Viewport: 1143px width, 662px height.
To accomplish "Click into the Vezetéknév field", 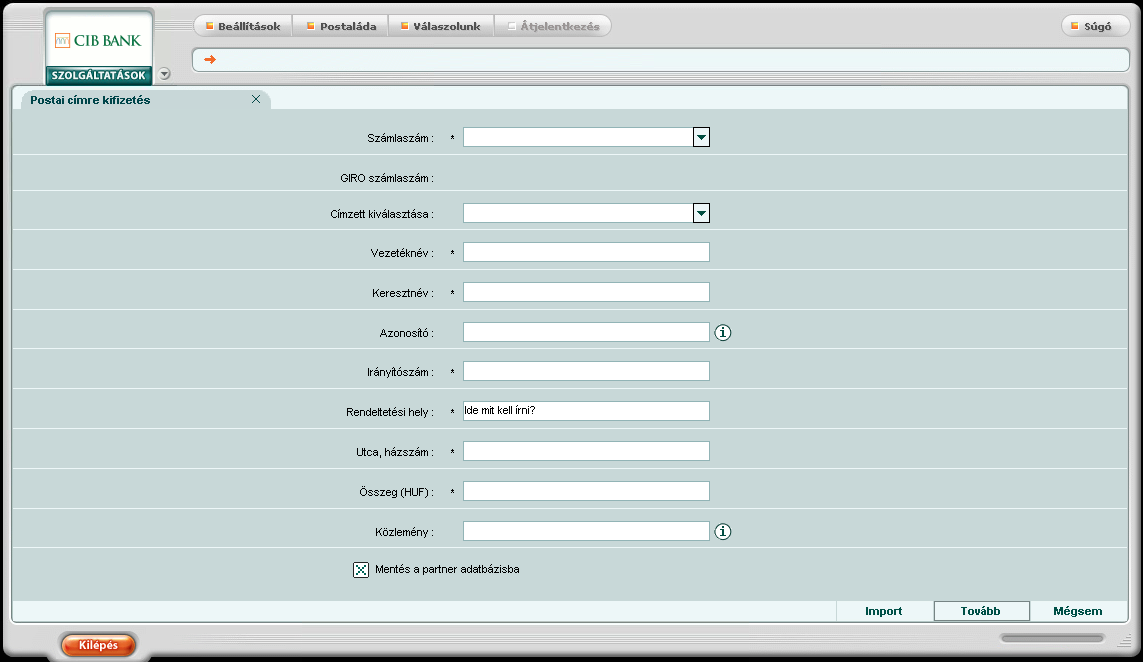I will click(x=586, y=252).
